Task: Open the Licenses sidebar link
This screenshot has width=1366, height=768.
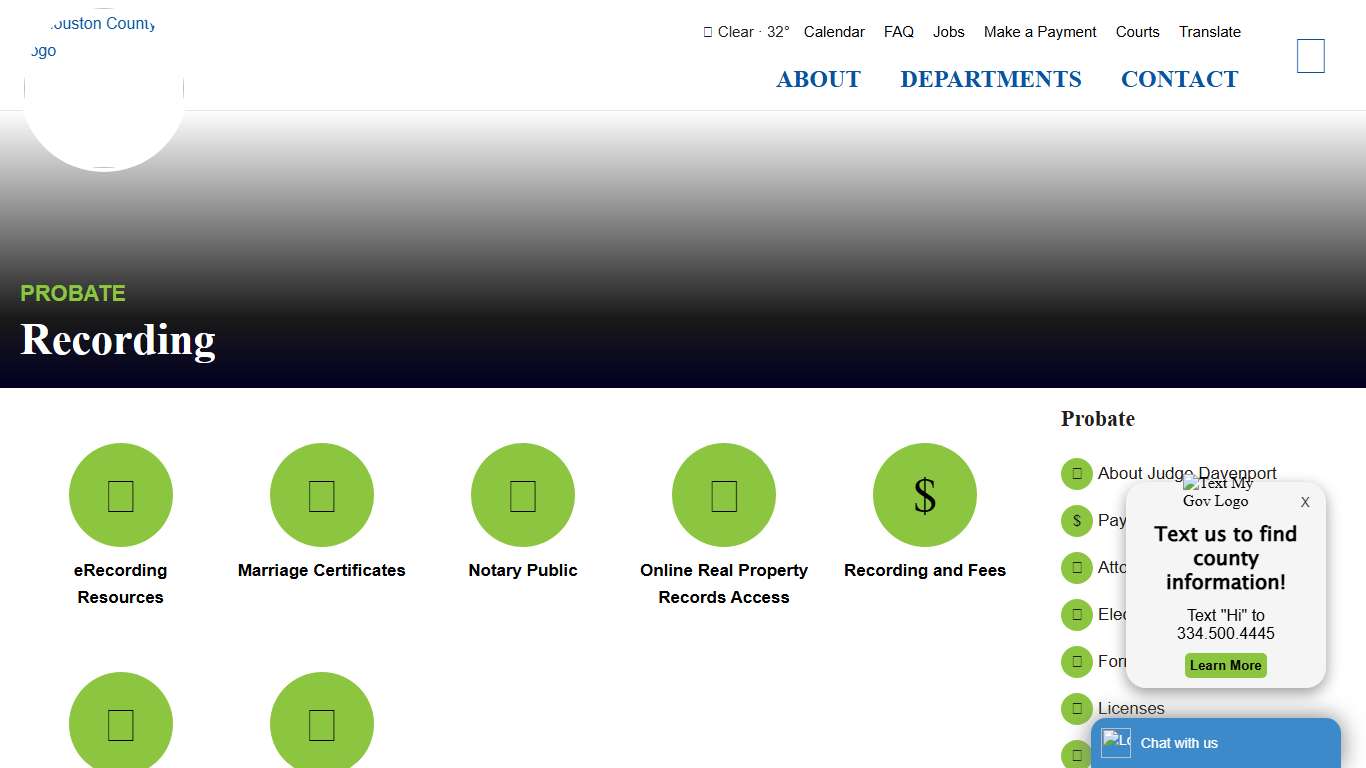Action: click(x=1131, y=709)
